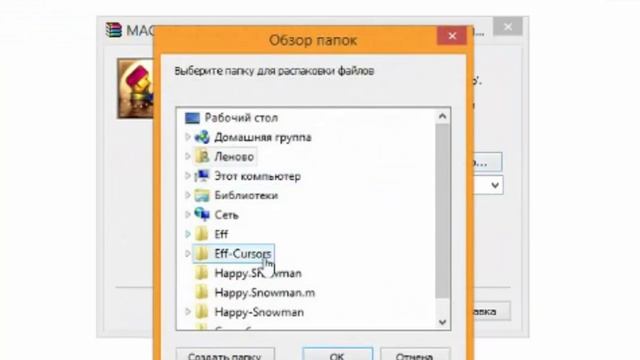The image size is (640, 360).
Task: Select the Леново folder label
Action: (234, 157)
